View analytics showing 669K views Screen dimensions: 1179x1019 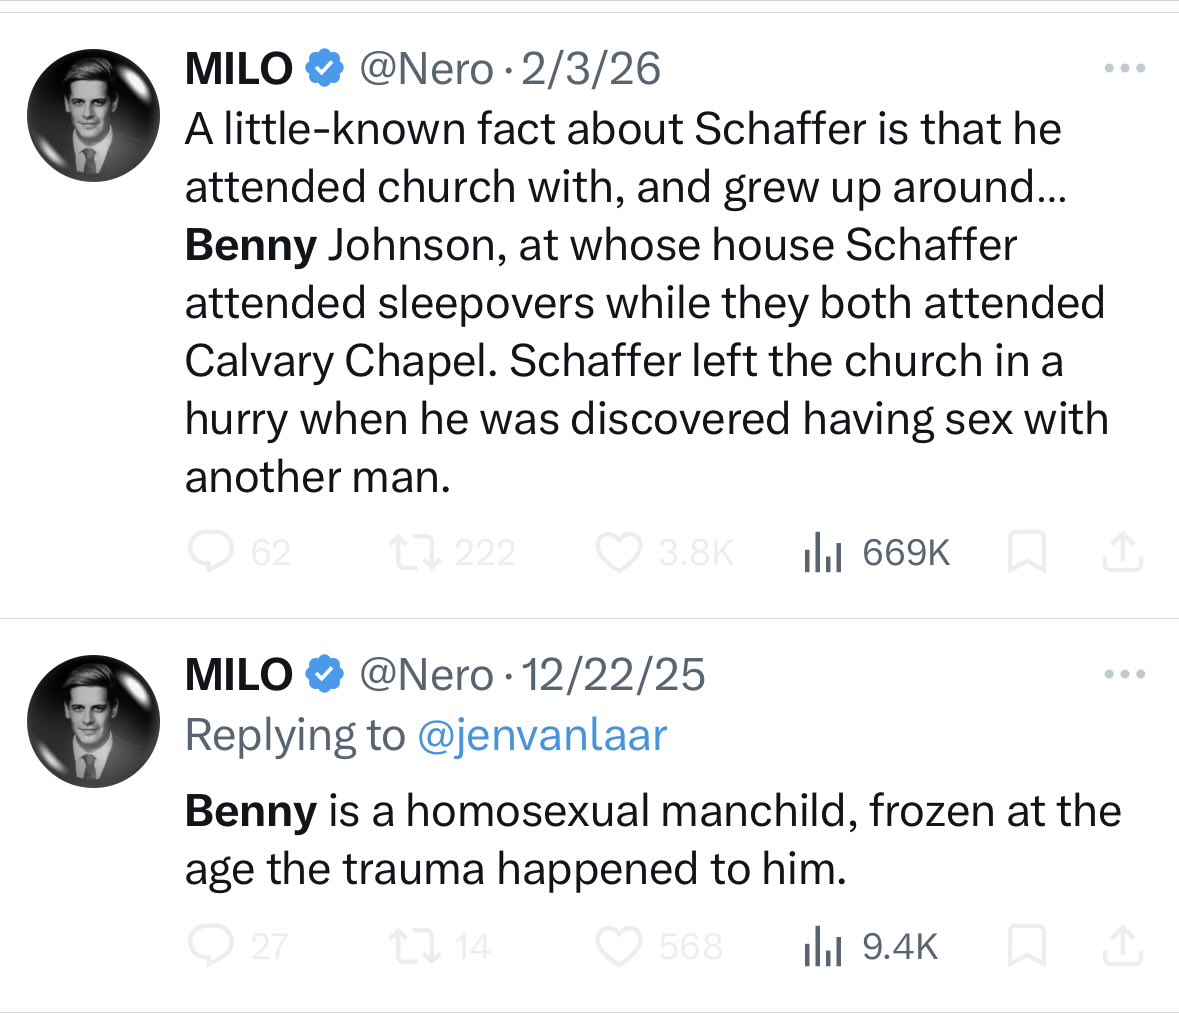coord(823,552)
